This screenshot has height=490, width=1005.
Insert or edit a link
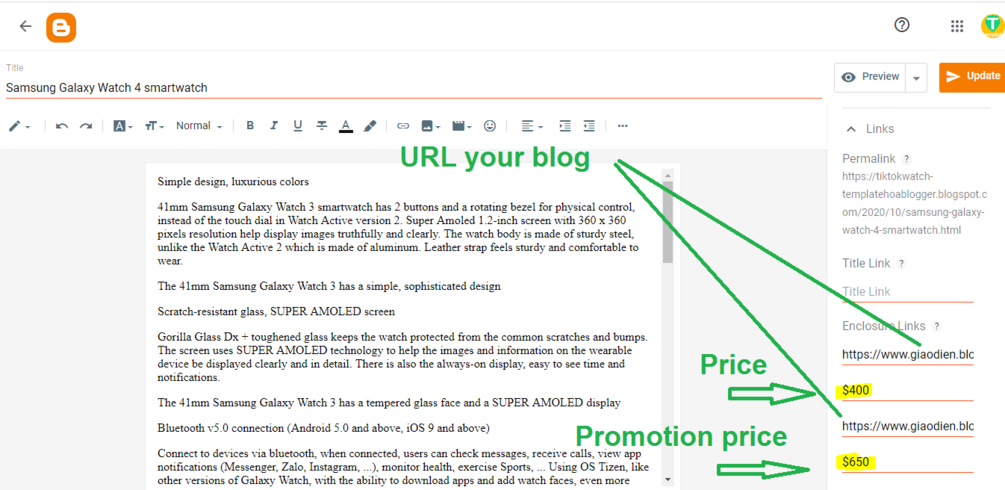[403, 126]
